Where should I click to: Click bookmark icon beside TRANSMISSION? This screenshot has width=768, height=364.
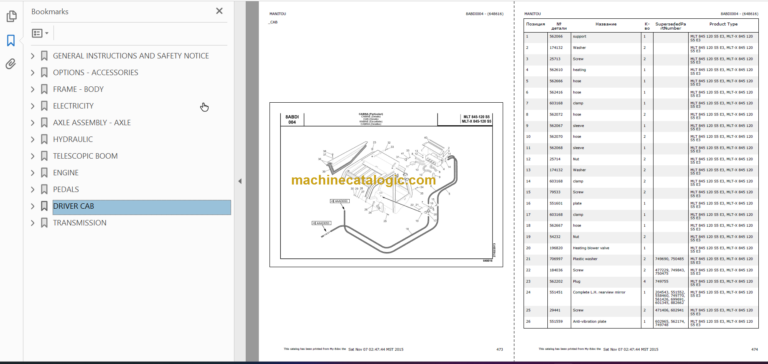coord(44,223)
